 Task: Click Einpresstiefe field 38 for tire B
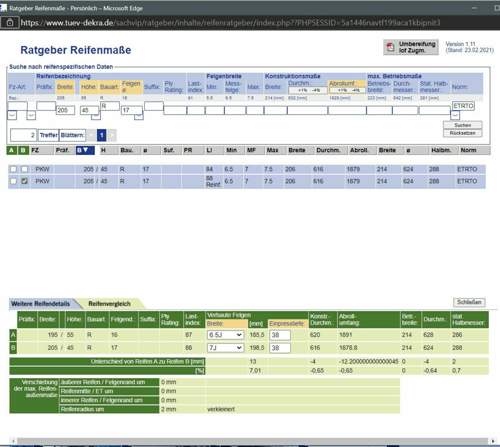coord(280,348)
